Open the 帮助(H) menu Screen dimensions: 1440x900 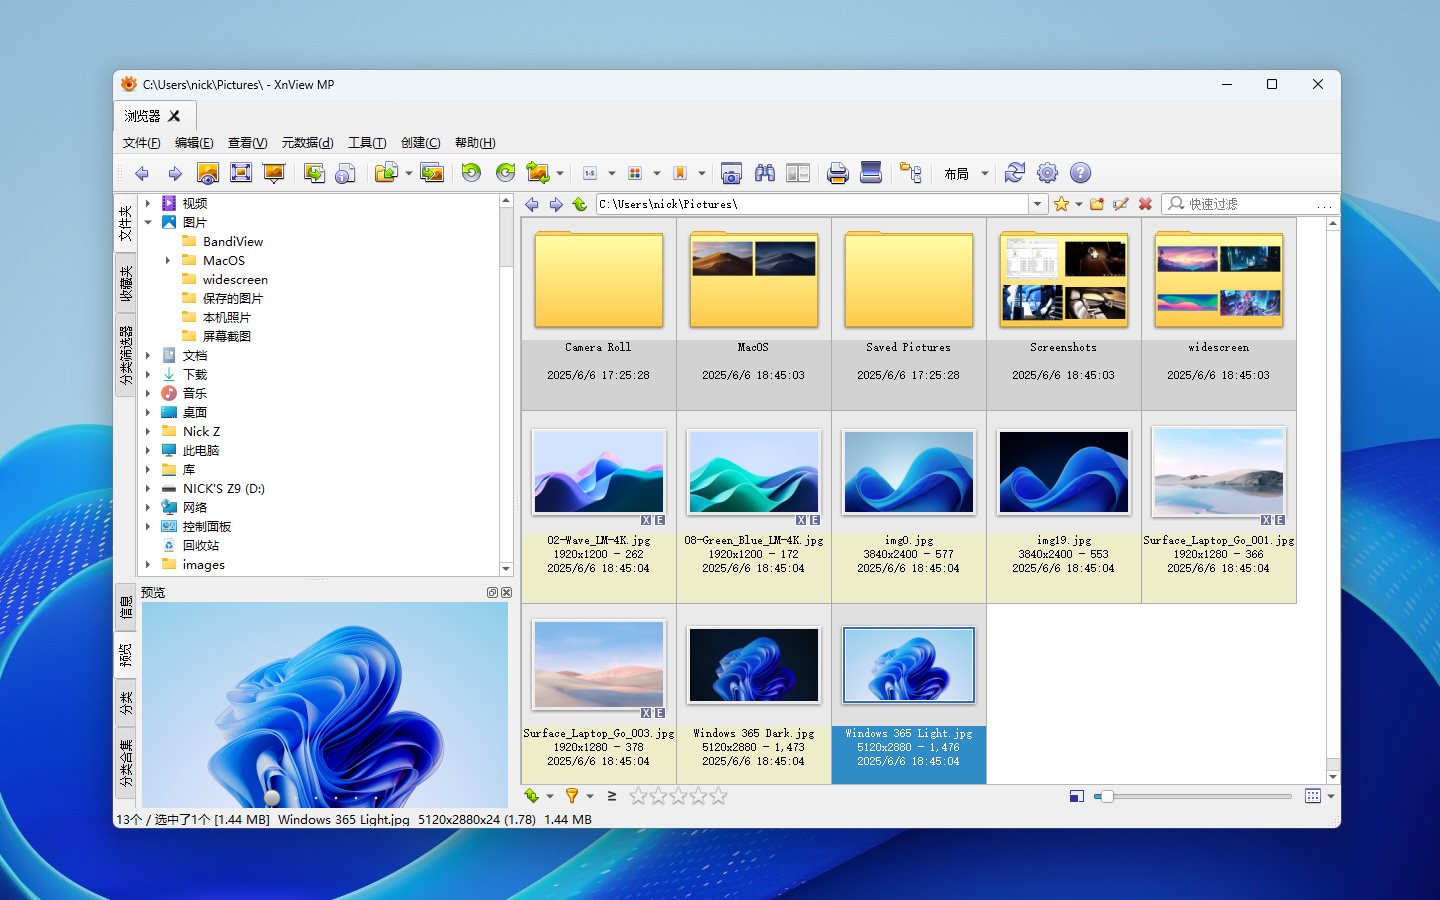tap(475, 143)
